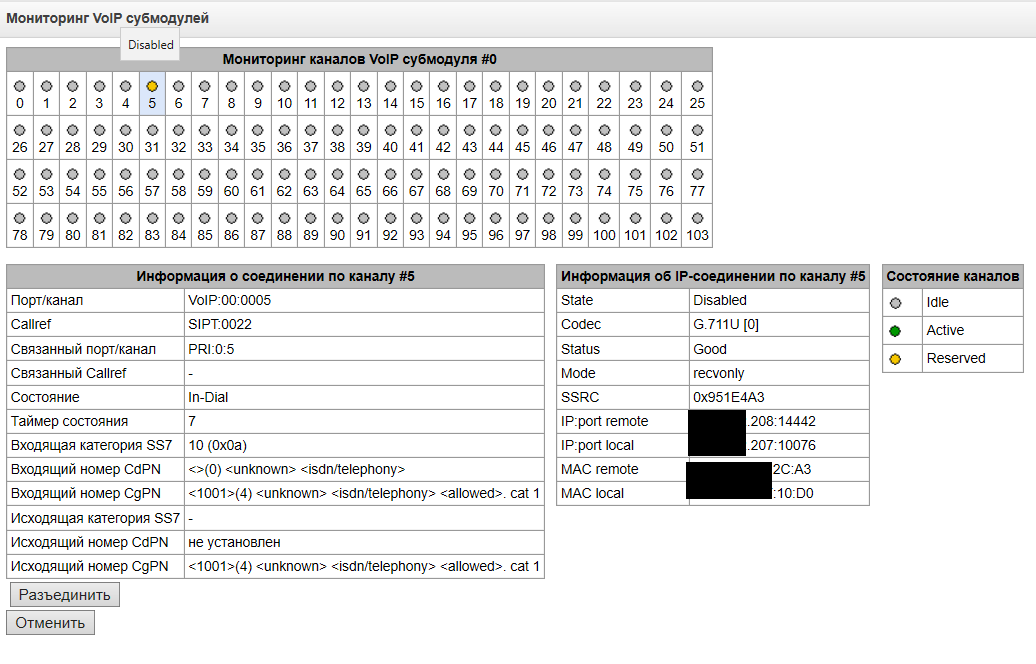Open channel 12 status indicator

coord(338,86)
